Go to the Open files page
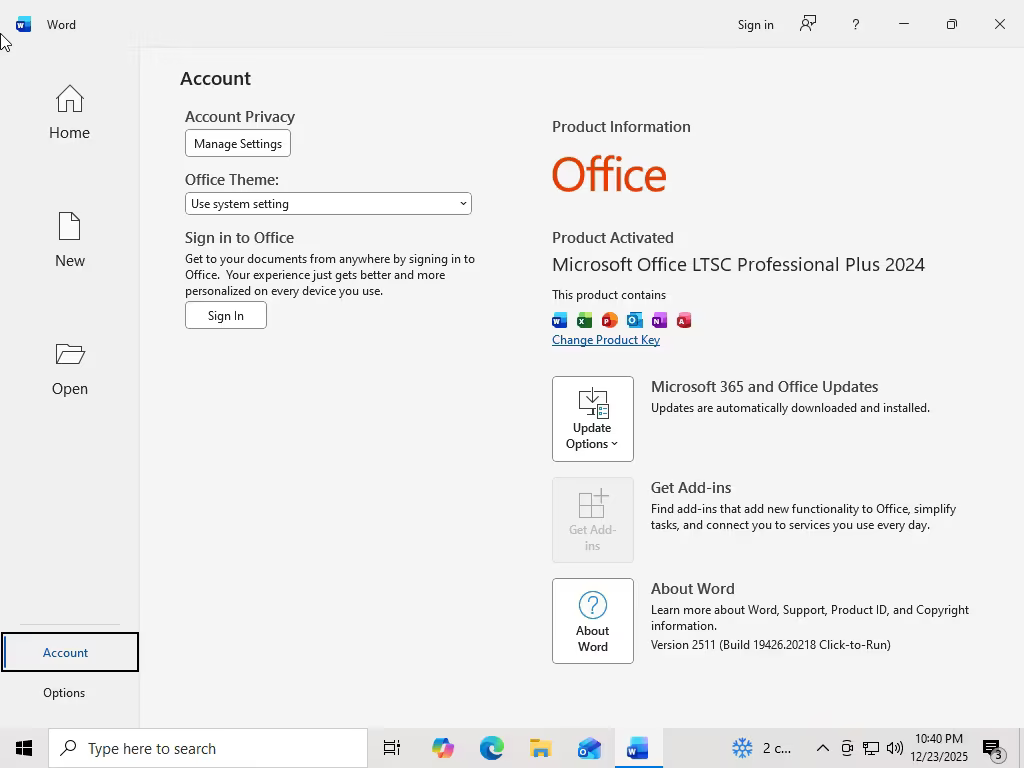Image resolution: width=1024 pixels, height=768 pixels. point(69,368)
